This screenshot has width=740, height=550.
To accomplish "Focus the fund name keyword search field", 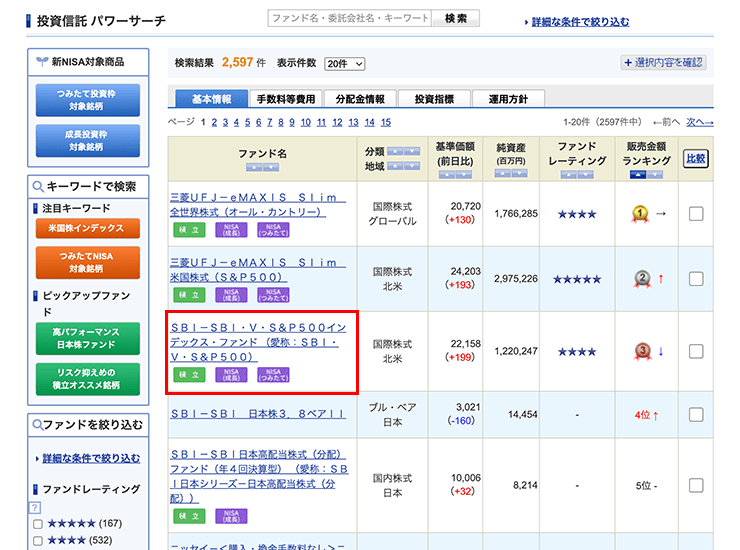I will 349,19.
